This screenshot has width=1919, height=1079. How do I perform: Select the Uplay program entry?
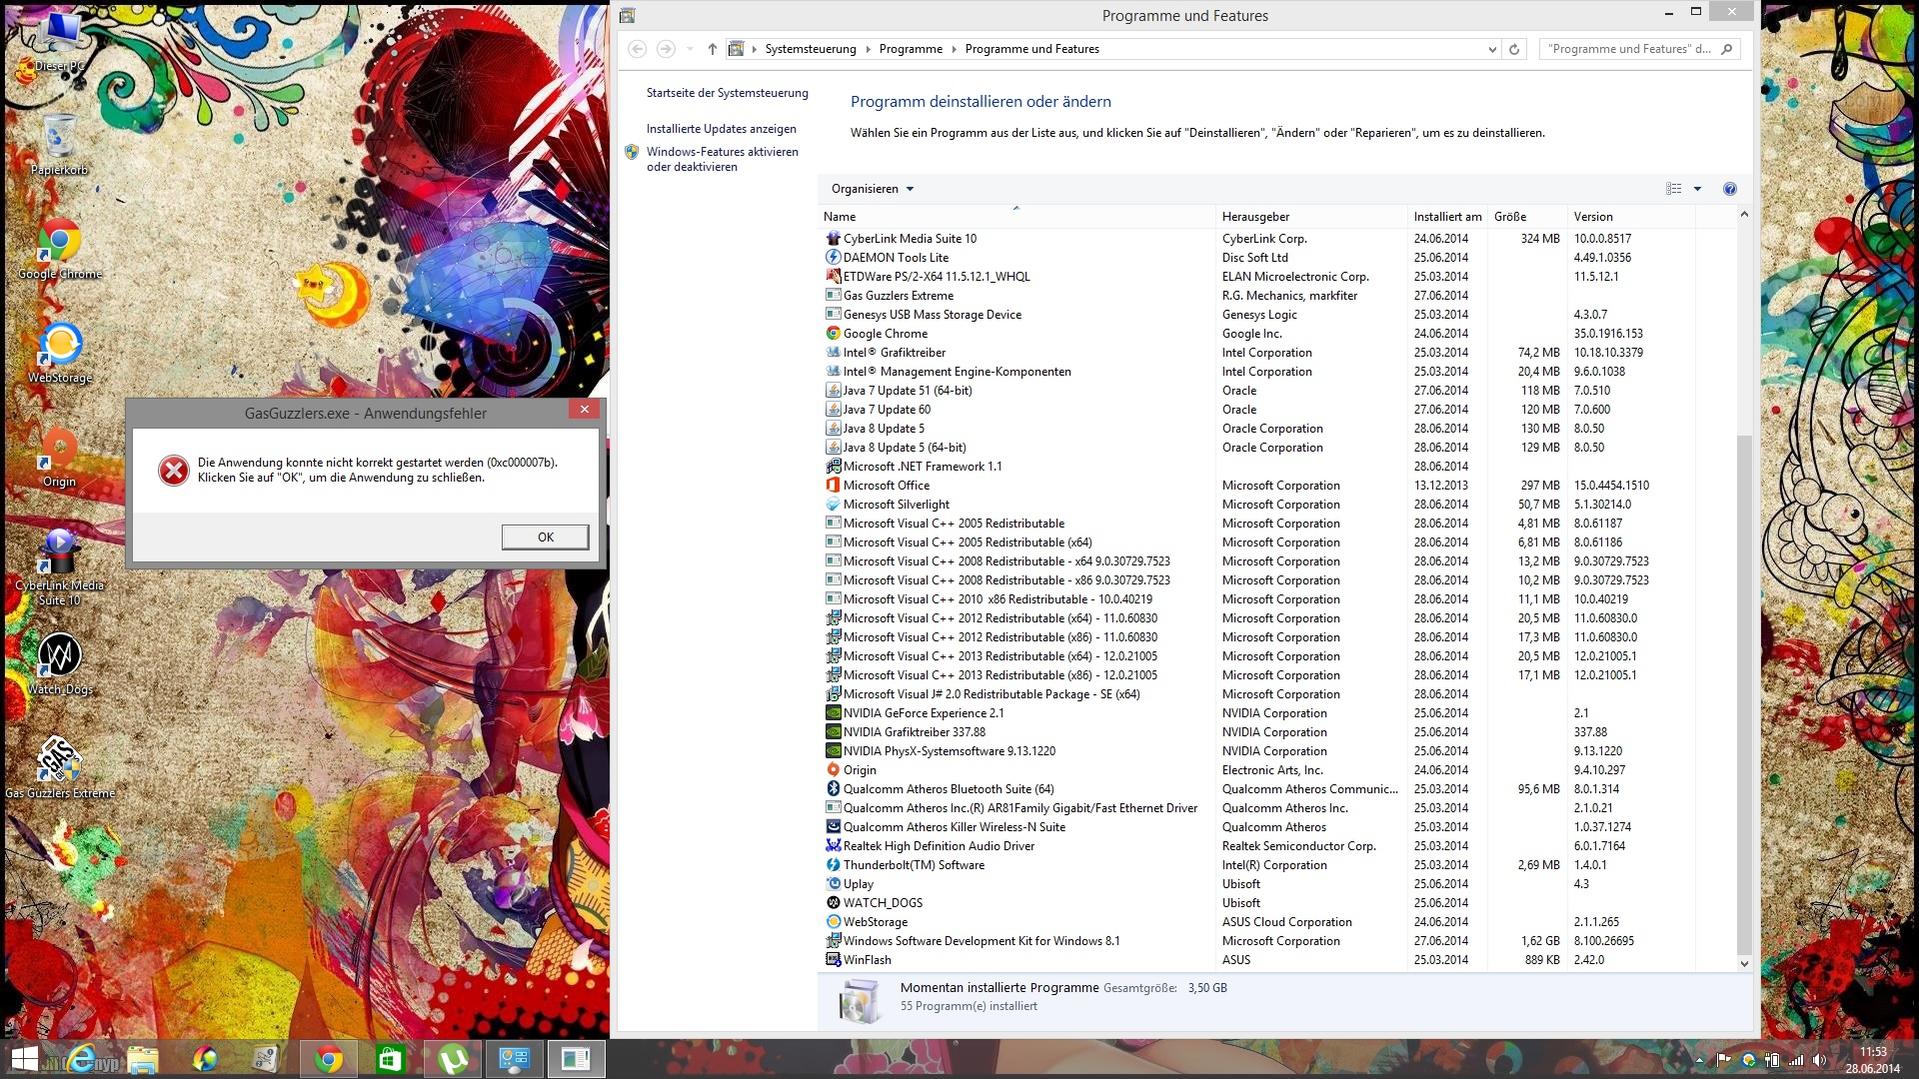pyautogui.click(x=1258, y=885)
